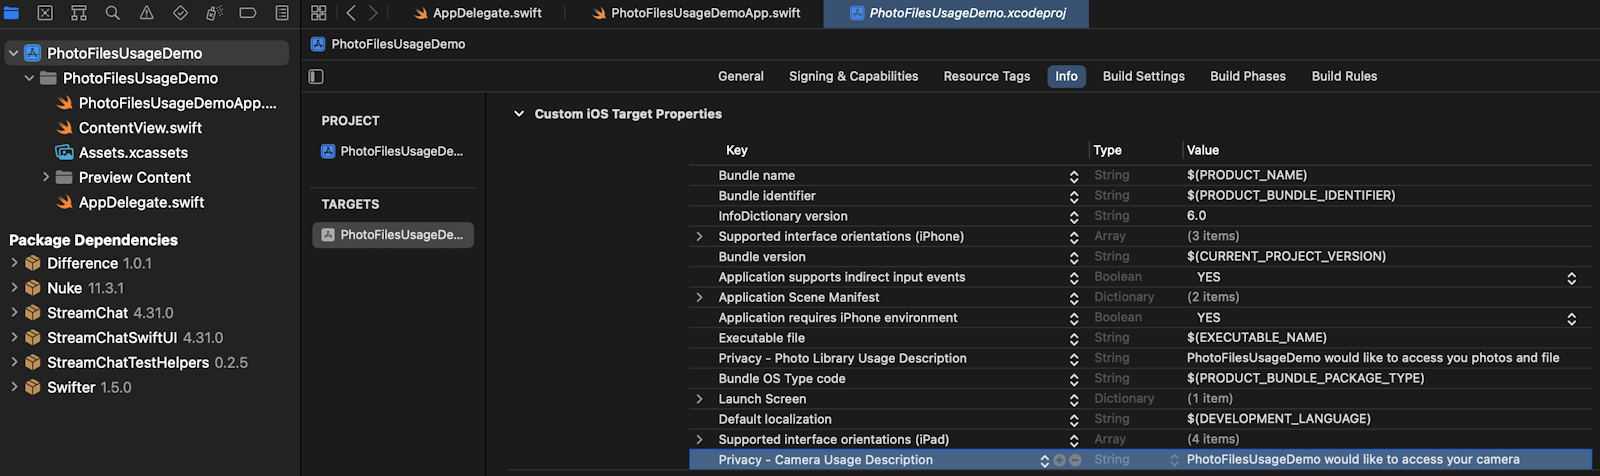Open key picker stepper for Bundle name
Image resolution: width=1600 pixels, height=476 pixels.
coord(1074,176)
